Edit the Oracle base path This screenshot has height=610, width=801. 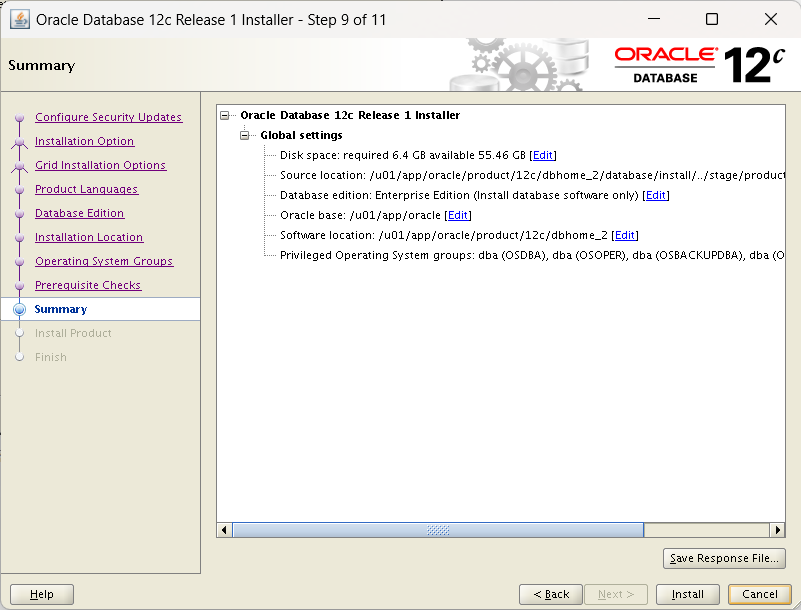457,215
